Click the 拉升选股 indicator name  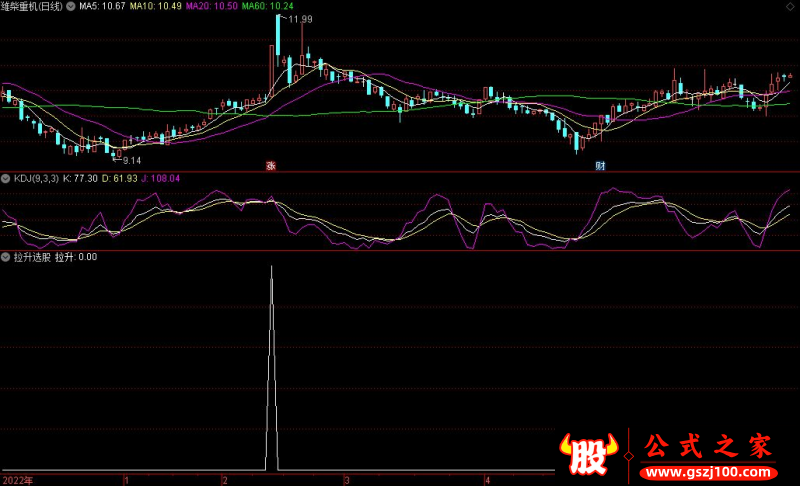[x=32, y=257]
